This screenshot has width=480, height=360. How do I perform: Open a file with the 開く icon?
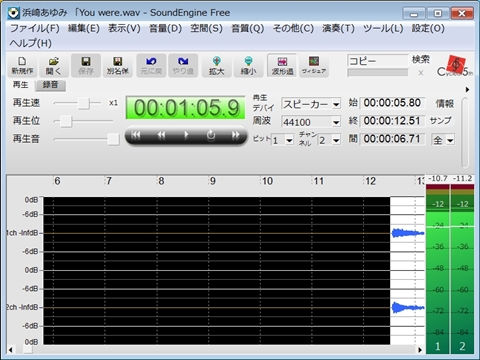(x=53, y=66)
